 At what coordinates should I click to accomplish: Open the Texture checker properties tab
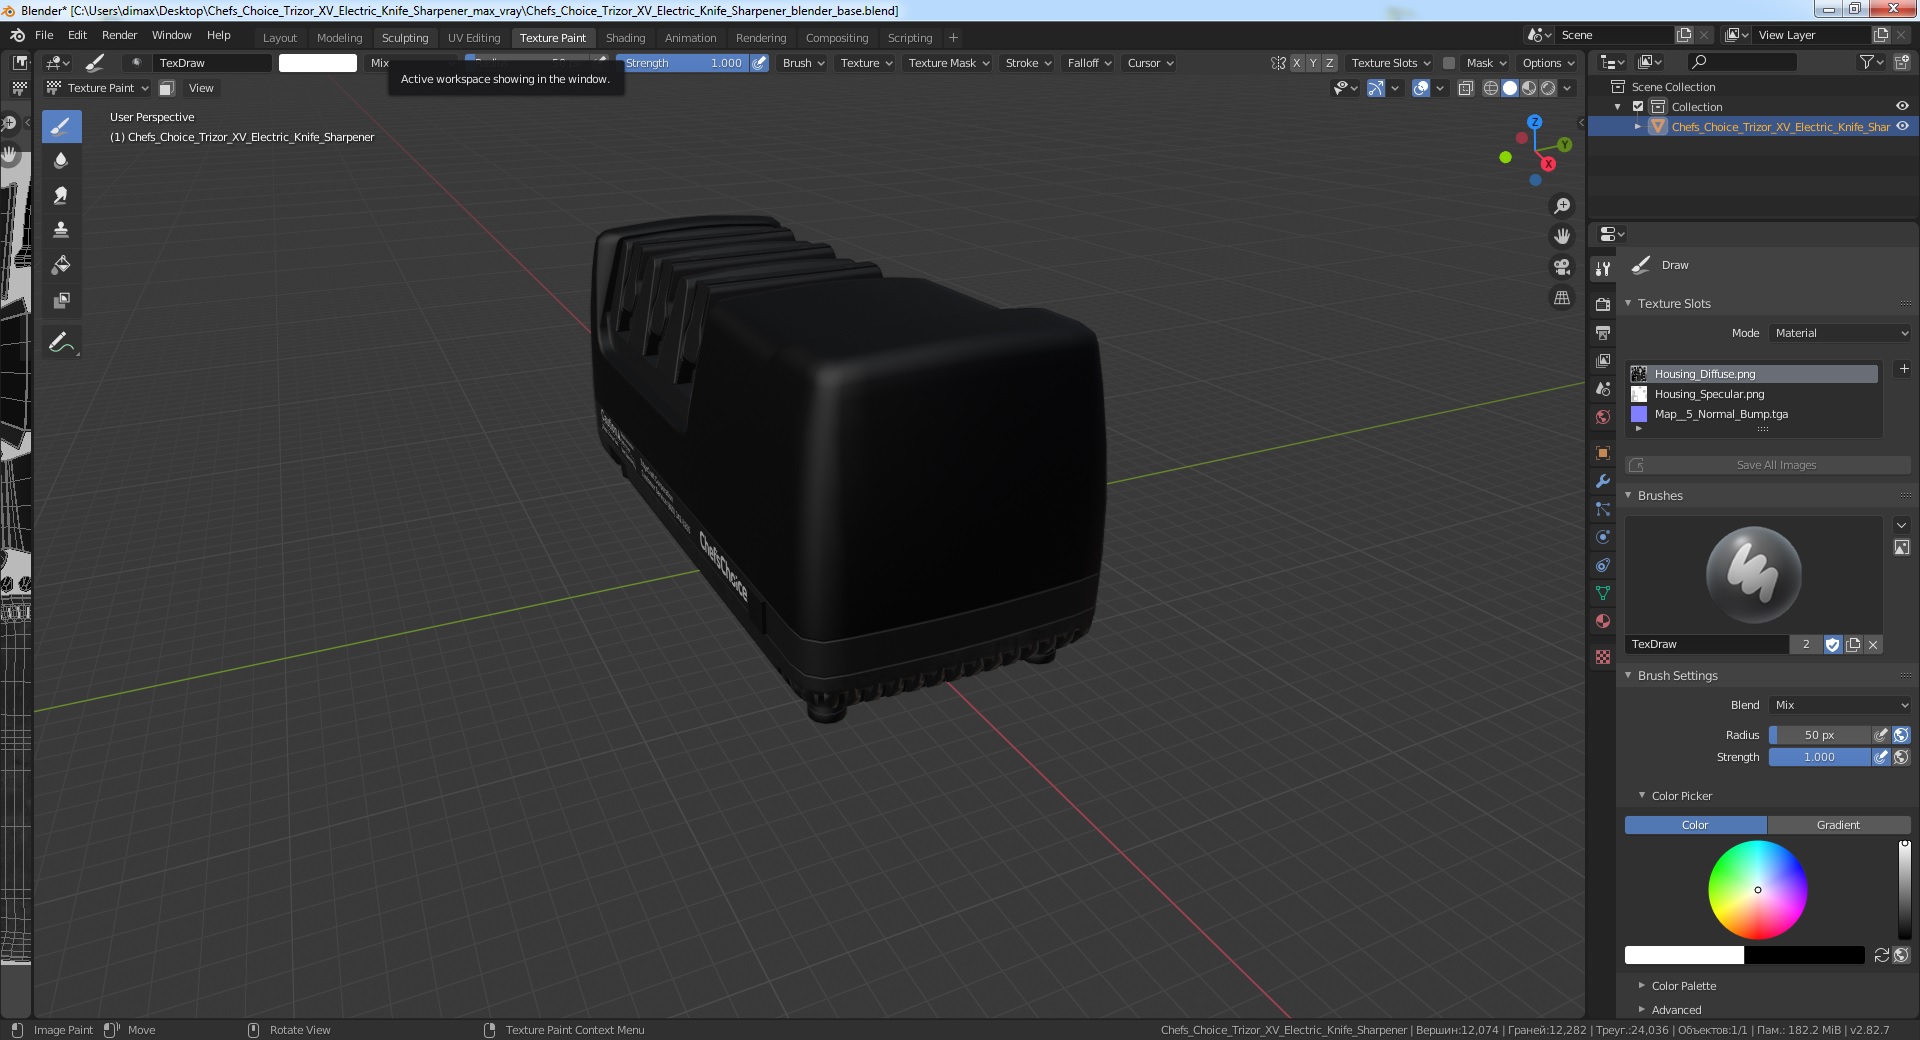pos(1603,657)
